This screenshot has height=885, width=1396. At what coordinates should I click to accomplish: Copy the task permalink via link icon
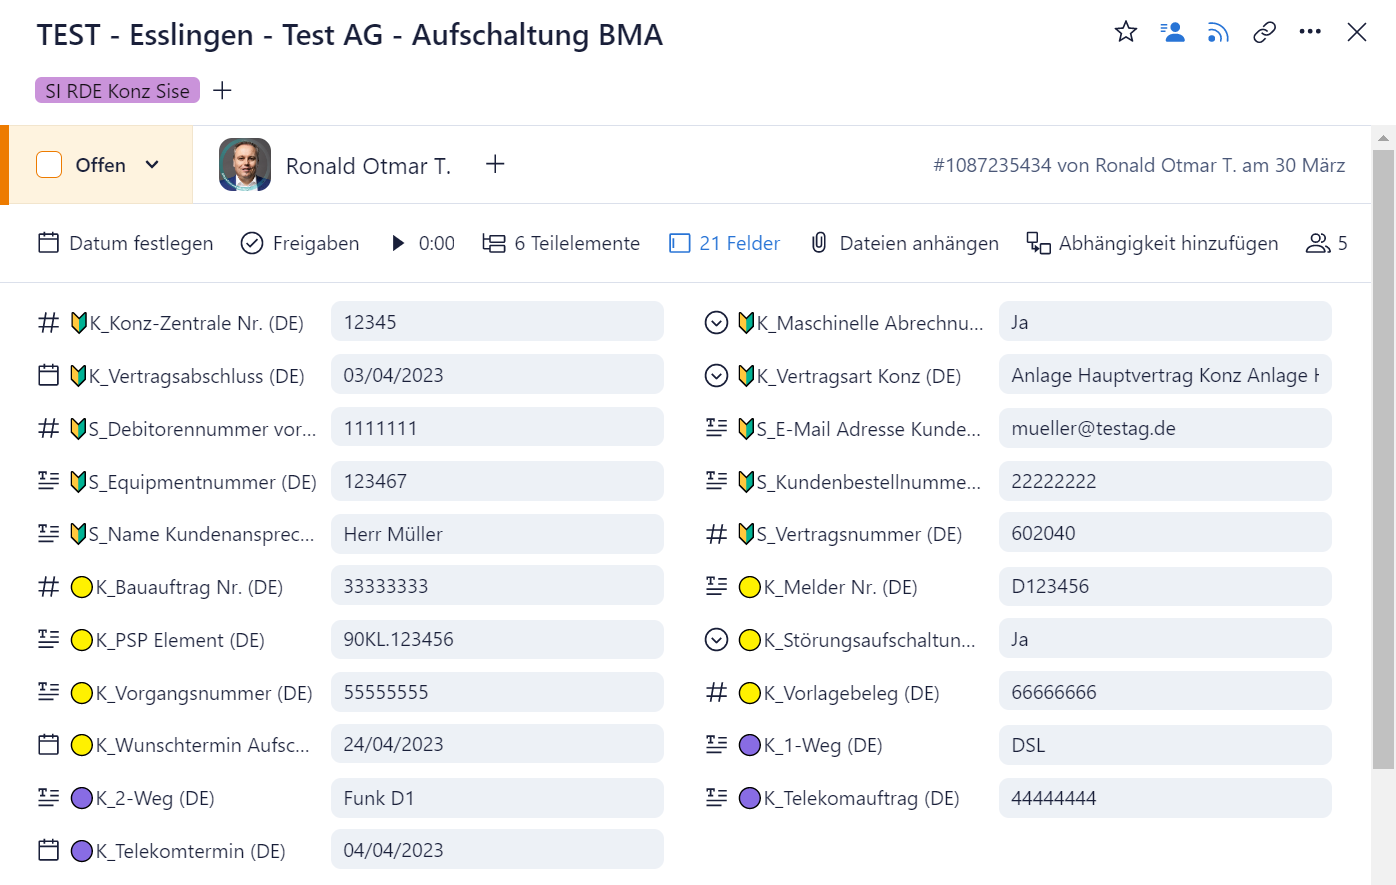point(1264,32)
